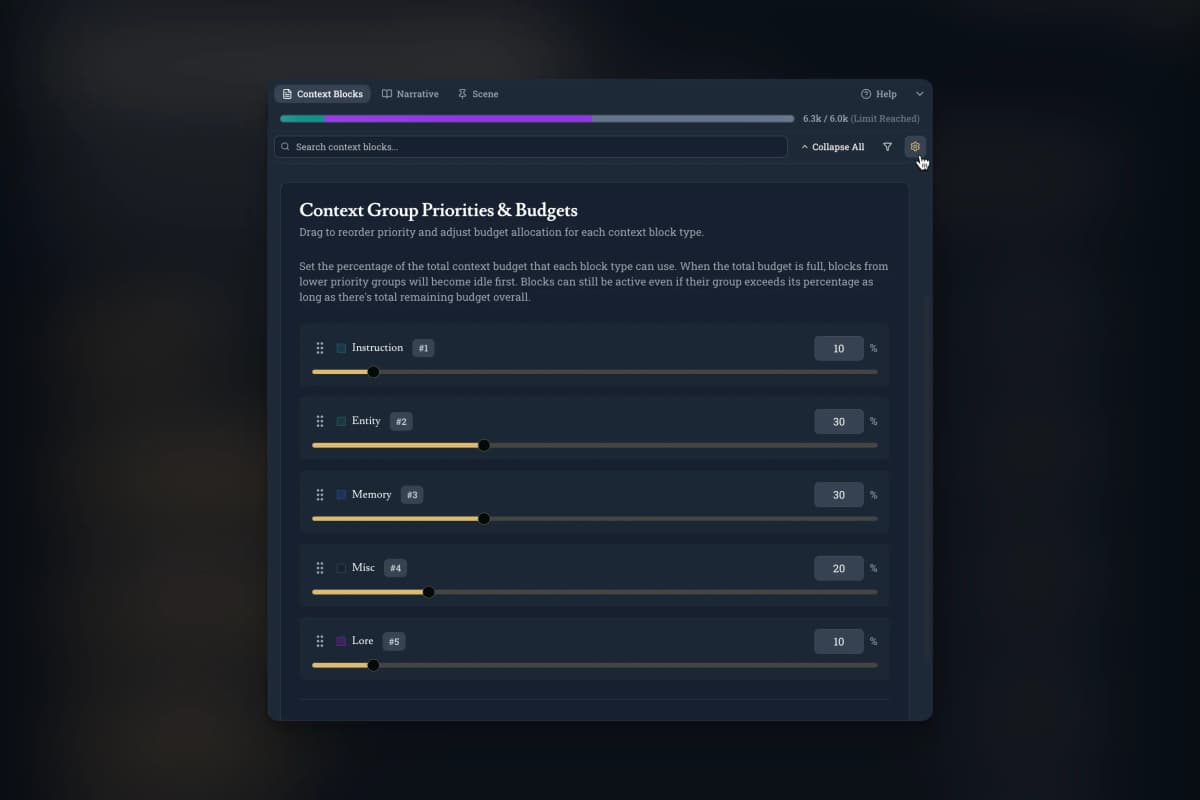Collapse all context blocks
Image resolution: width=1200 pixels, height=800 pixels.
pyautogui.click(x=832, y=147)
